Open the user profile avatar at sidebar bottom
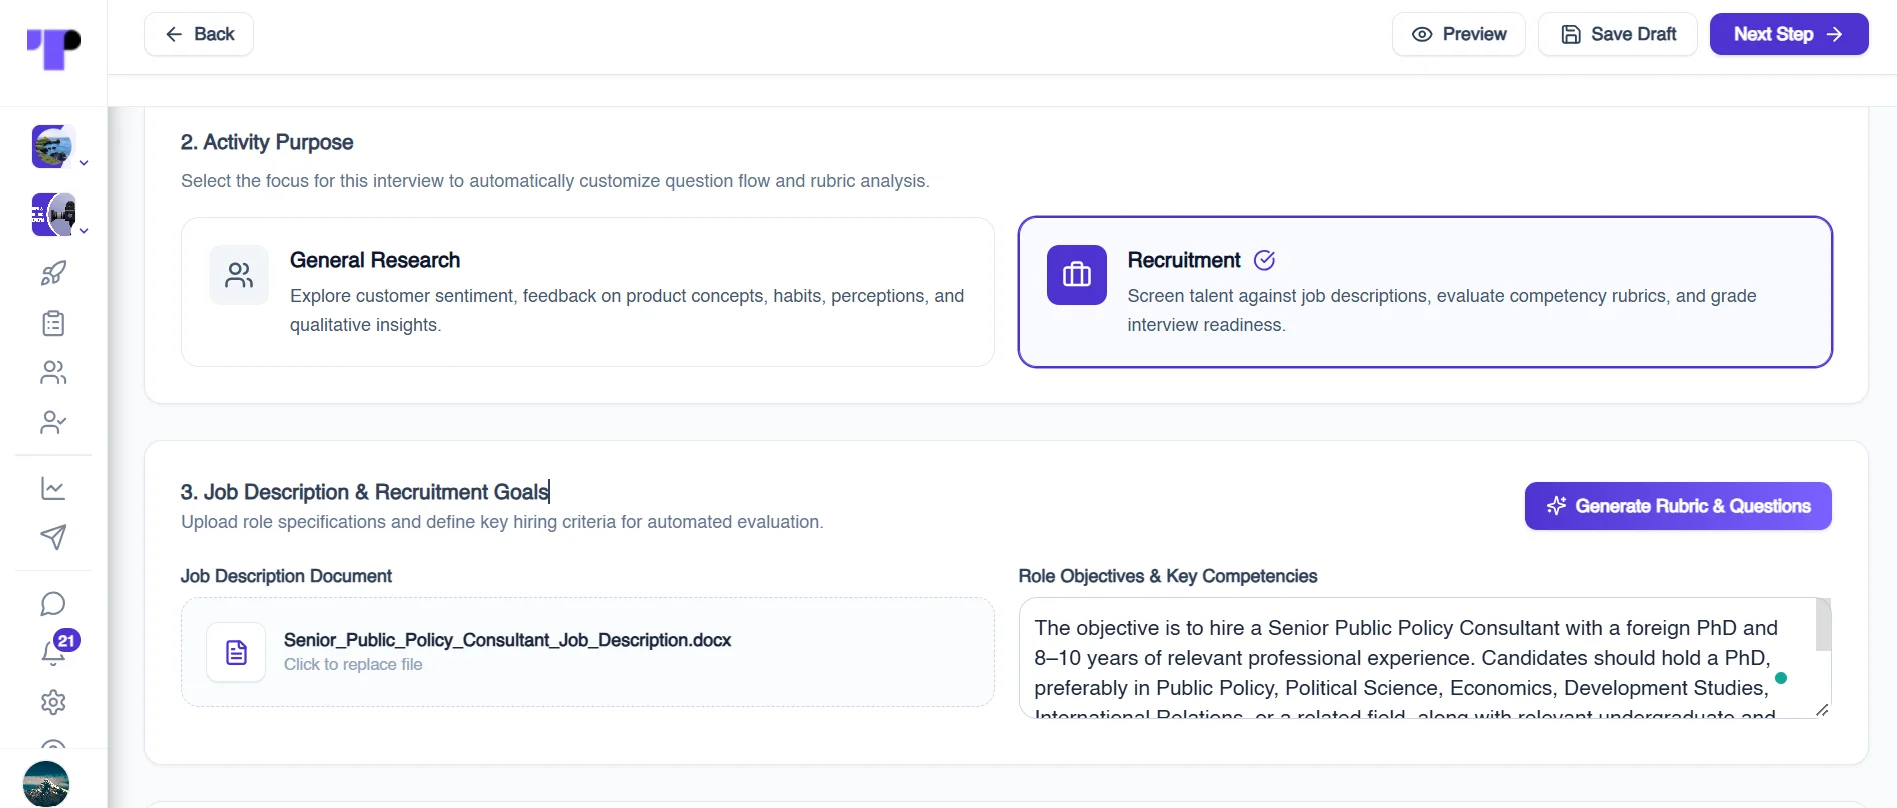The height and width of the screenshot is (808, 1897). pyautogui.click(x=46, y=783)
